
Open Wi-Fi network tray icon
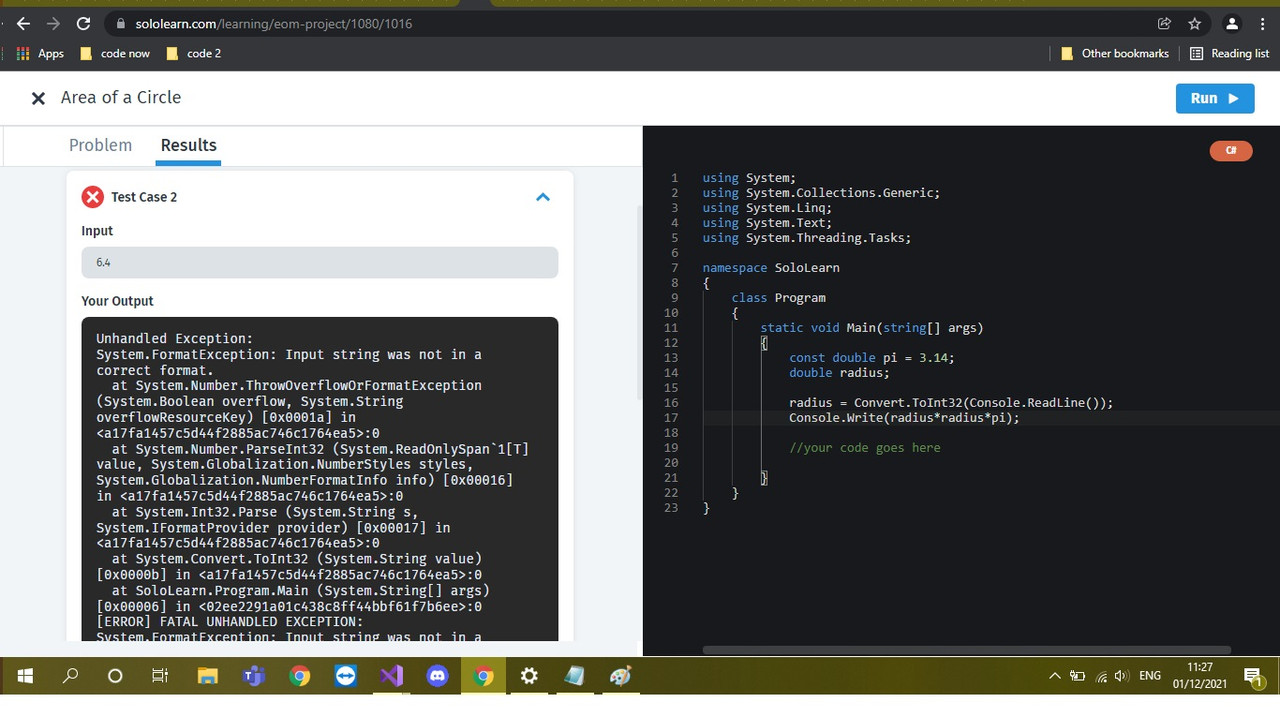click(x=1100, y=677)
